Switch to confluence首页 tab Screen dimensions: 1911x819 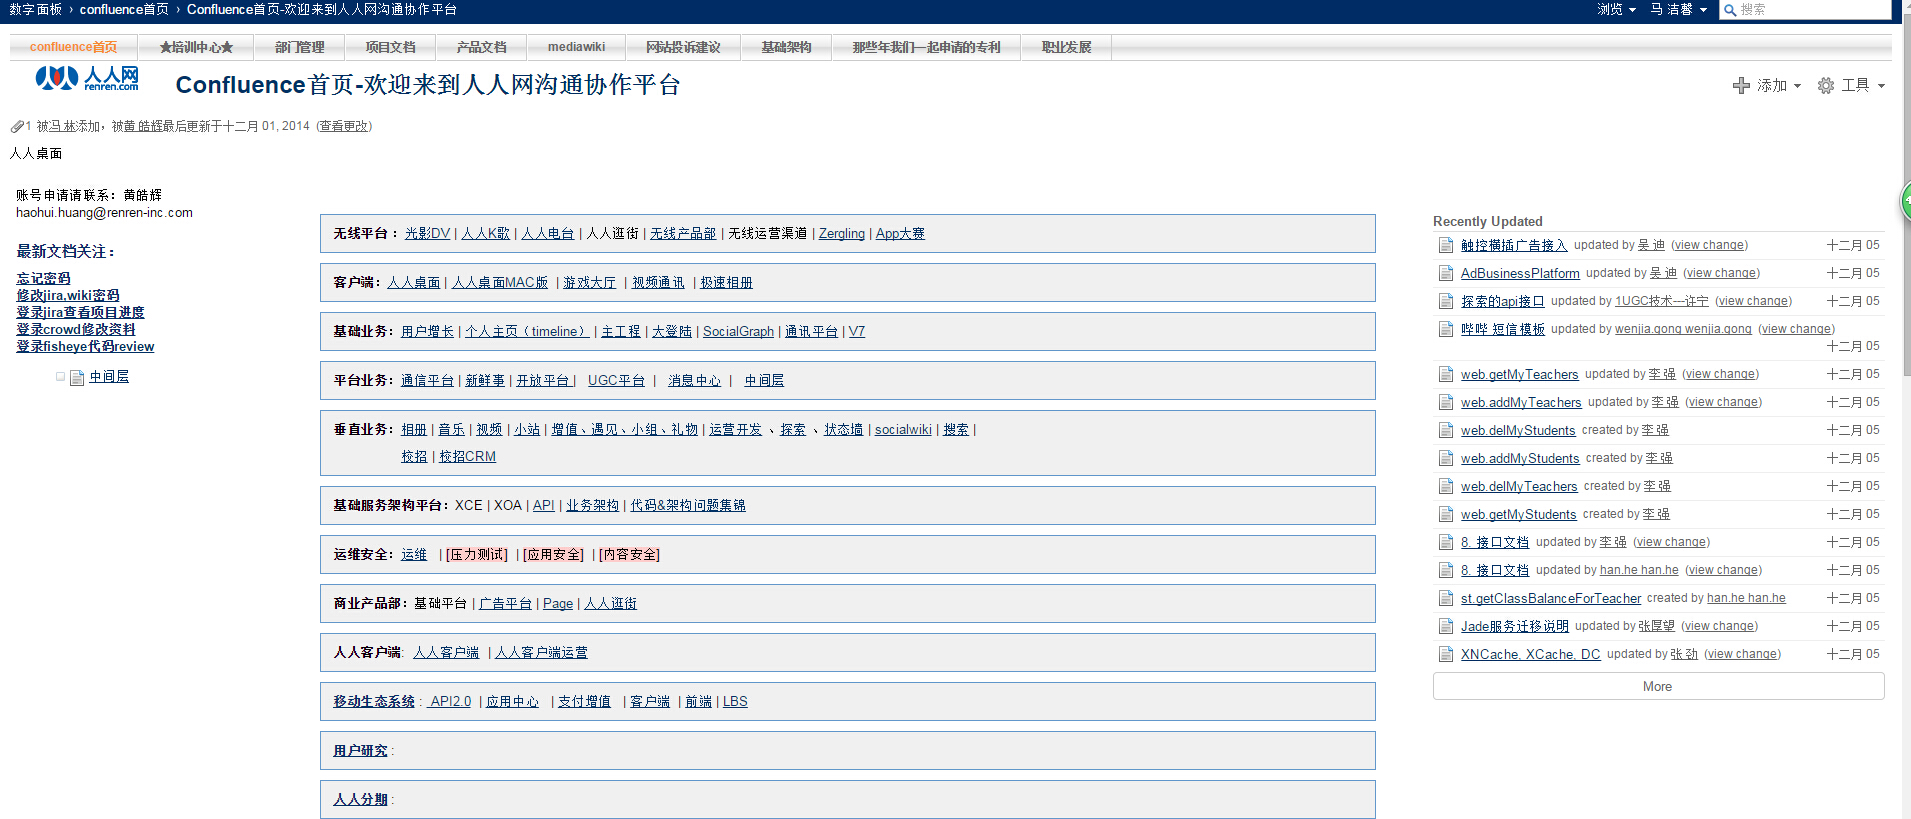click(73, 47)
